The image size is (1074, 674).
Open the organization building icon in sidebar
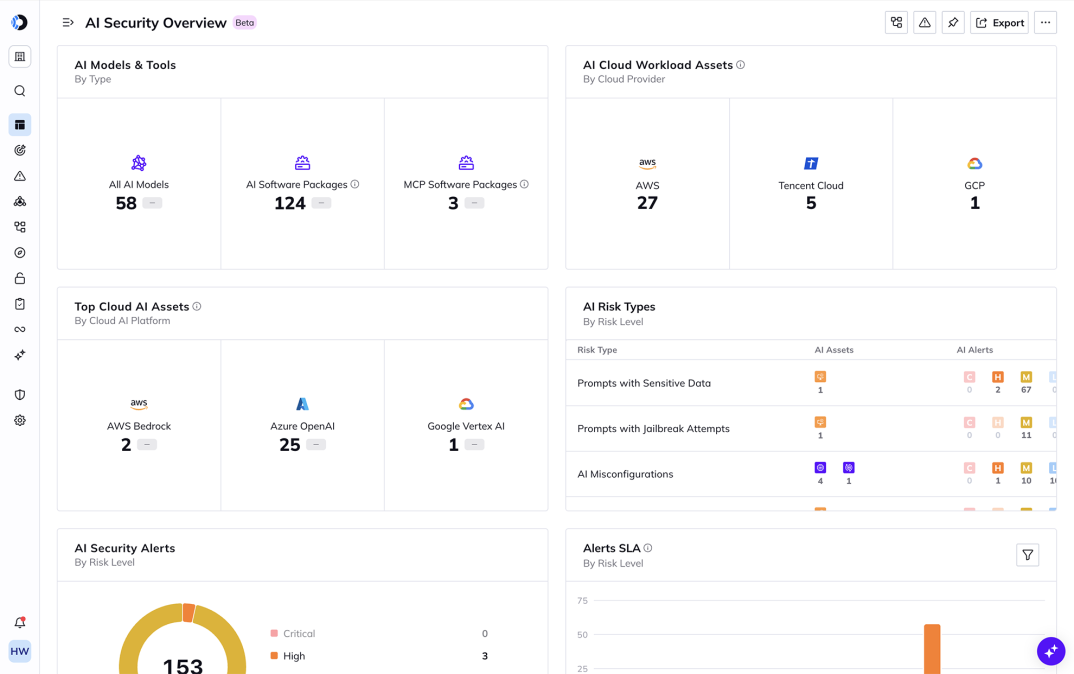tap(20, 57)
